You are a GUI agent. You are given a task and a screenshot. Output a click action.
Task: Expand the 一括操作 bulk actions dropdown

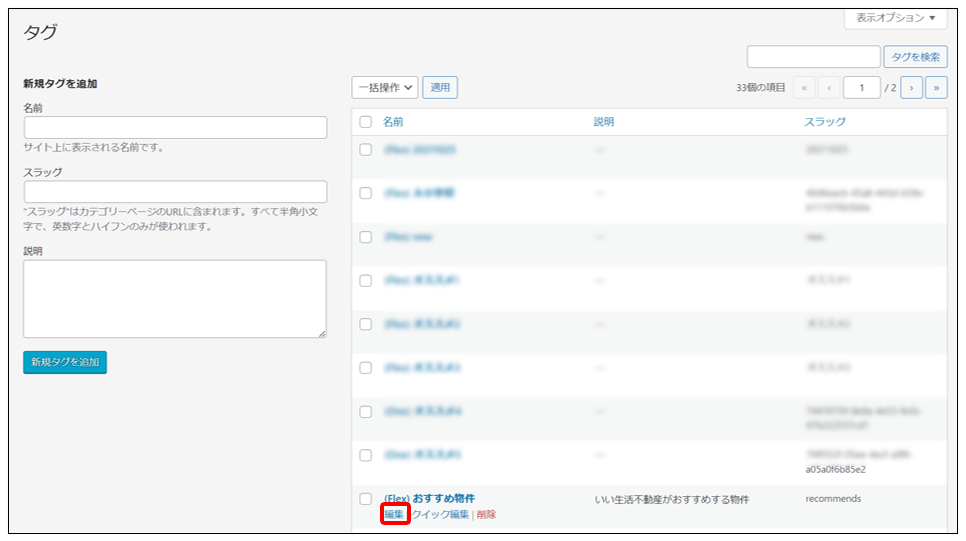tap(385, 88)
